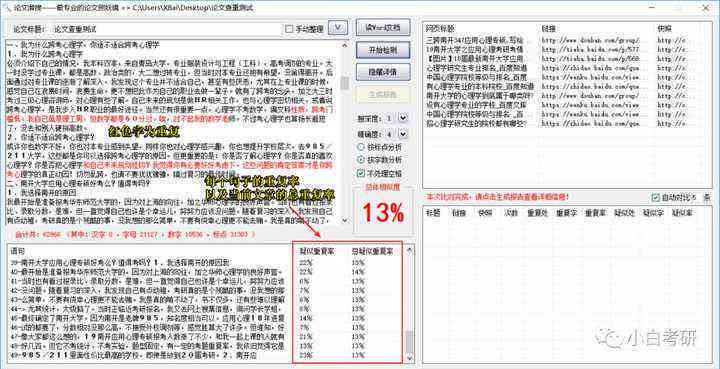This screenshot has width=720, height=369.
Task: Click the sentence list vertical scrollbar thumb
Action: click(x=410, y=342)
